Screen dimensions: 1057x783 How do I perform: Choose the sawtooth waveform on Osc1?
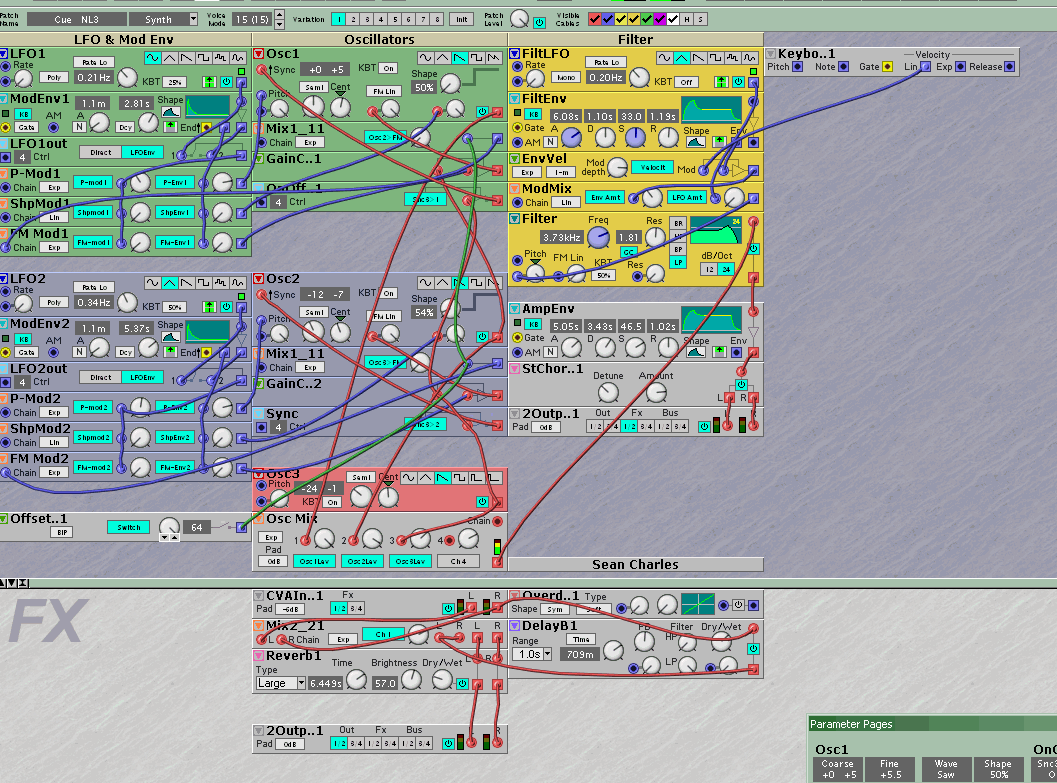click(x=460, y=58)
